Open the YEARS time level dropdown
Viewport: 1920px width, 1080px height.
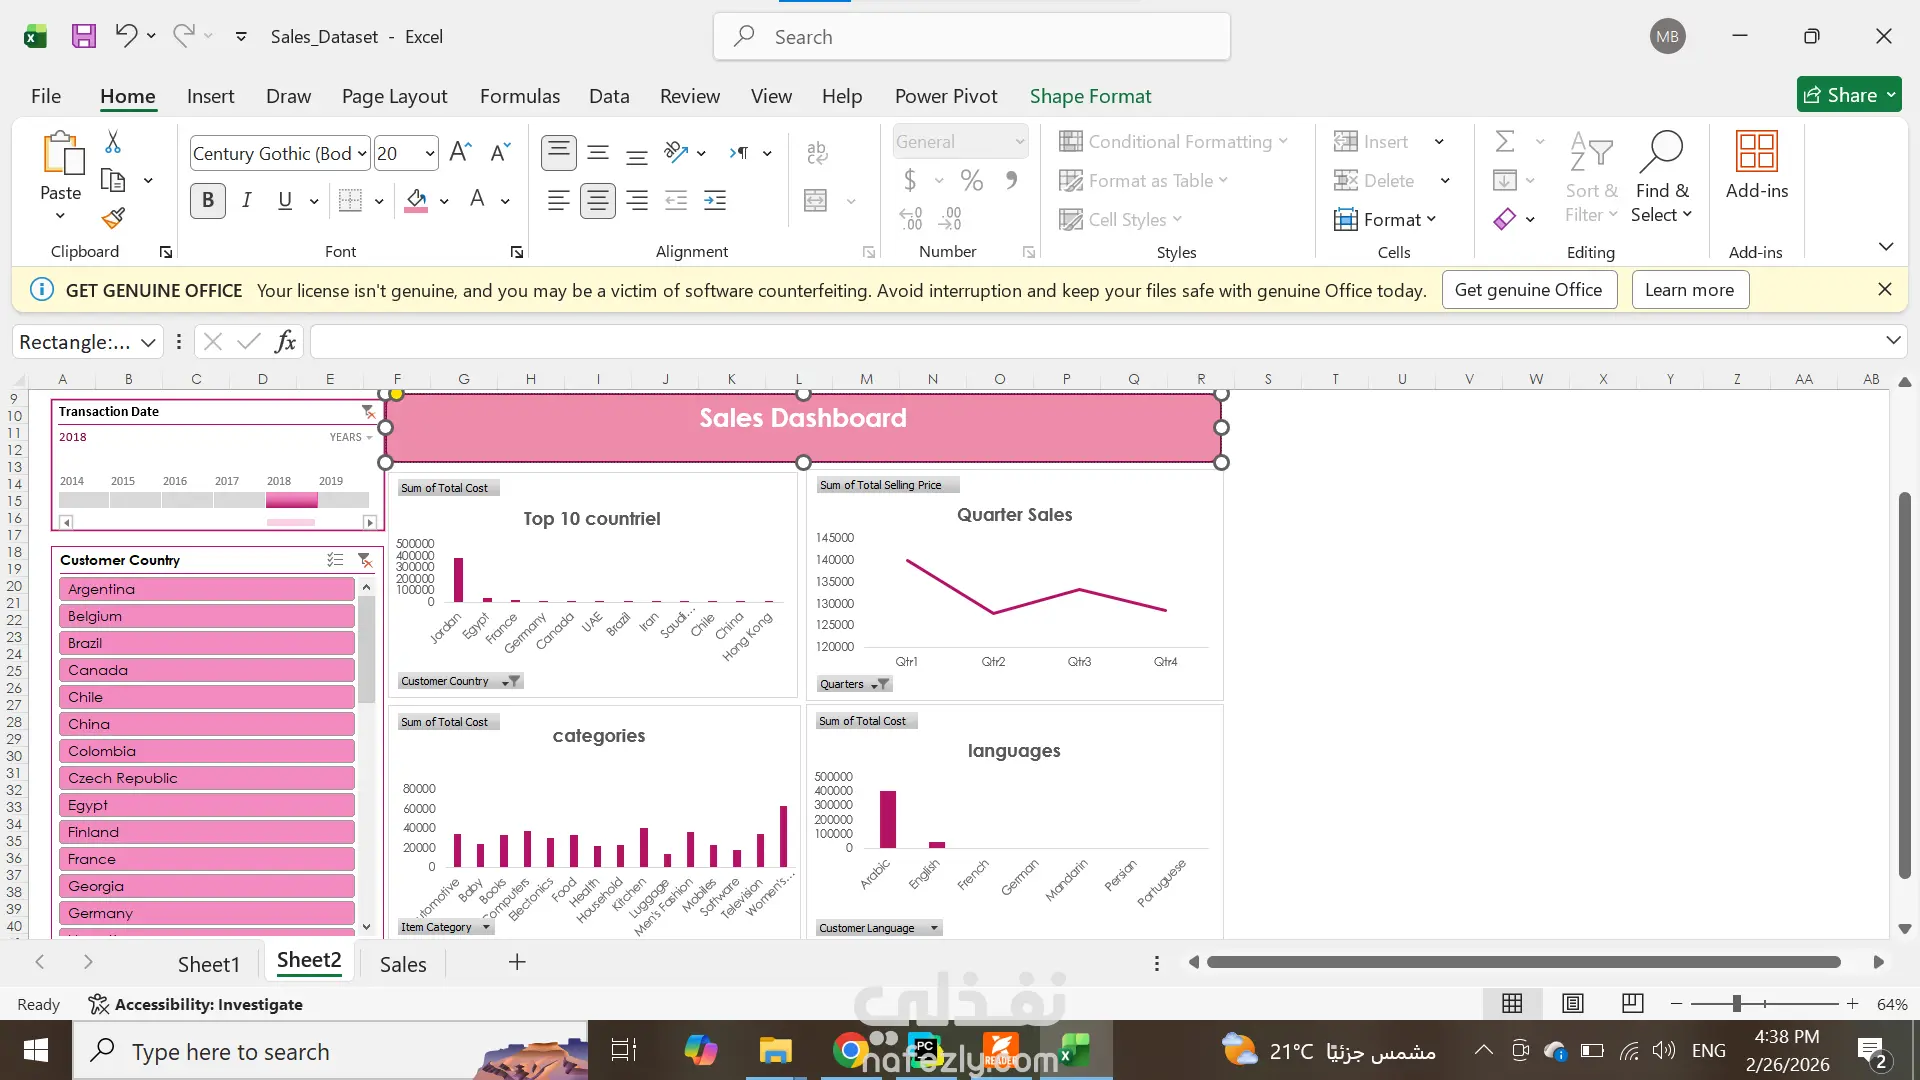(x=351, y=437)
